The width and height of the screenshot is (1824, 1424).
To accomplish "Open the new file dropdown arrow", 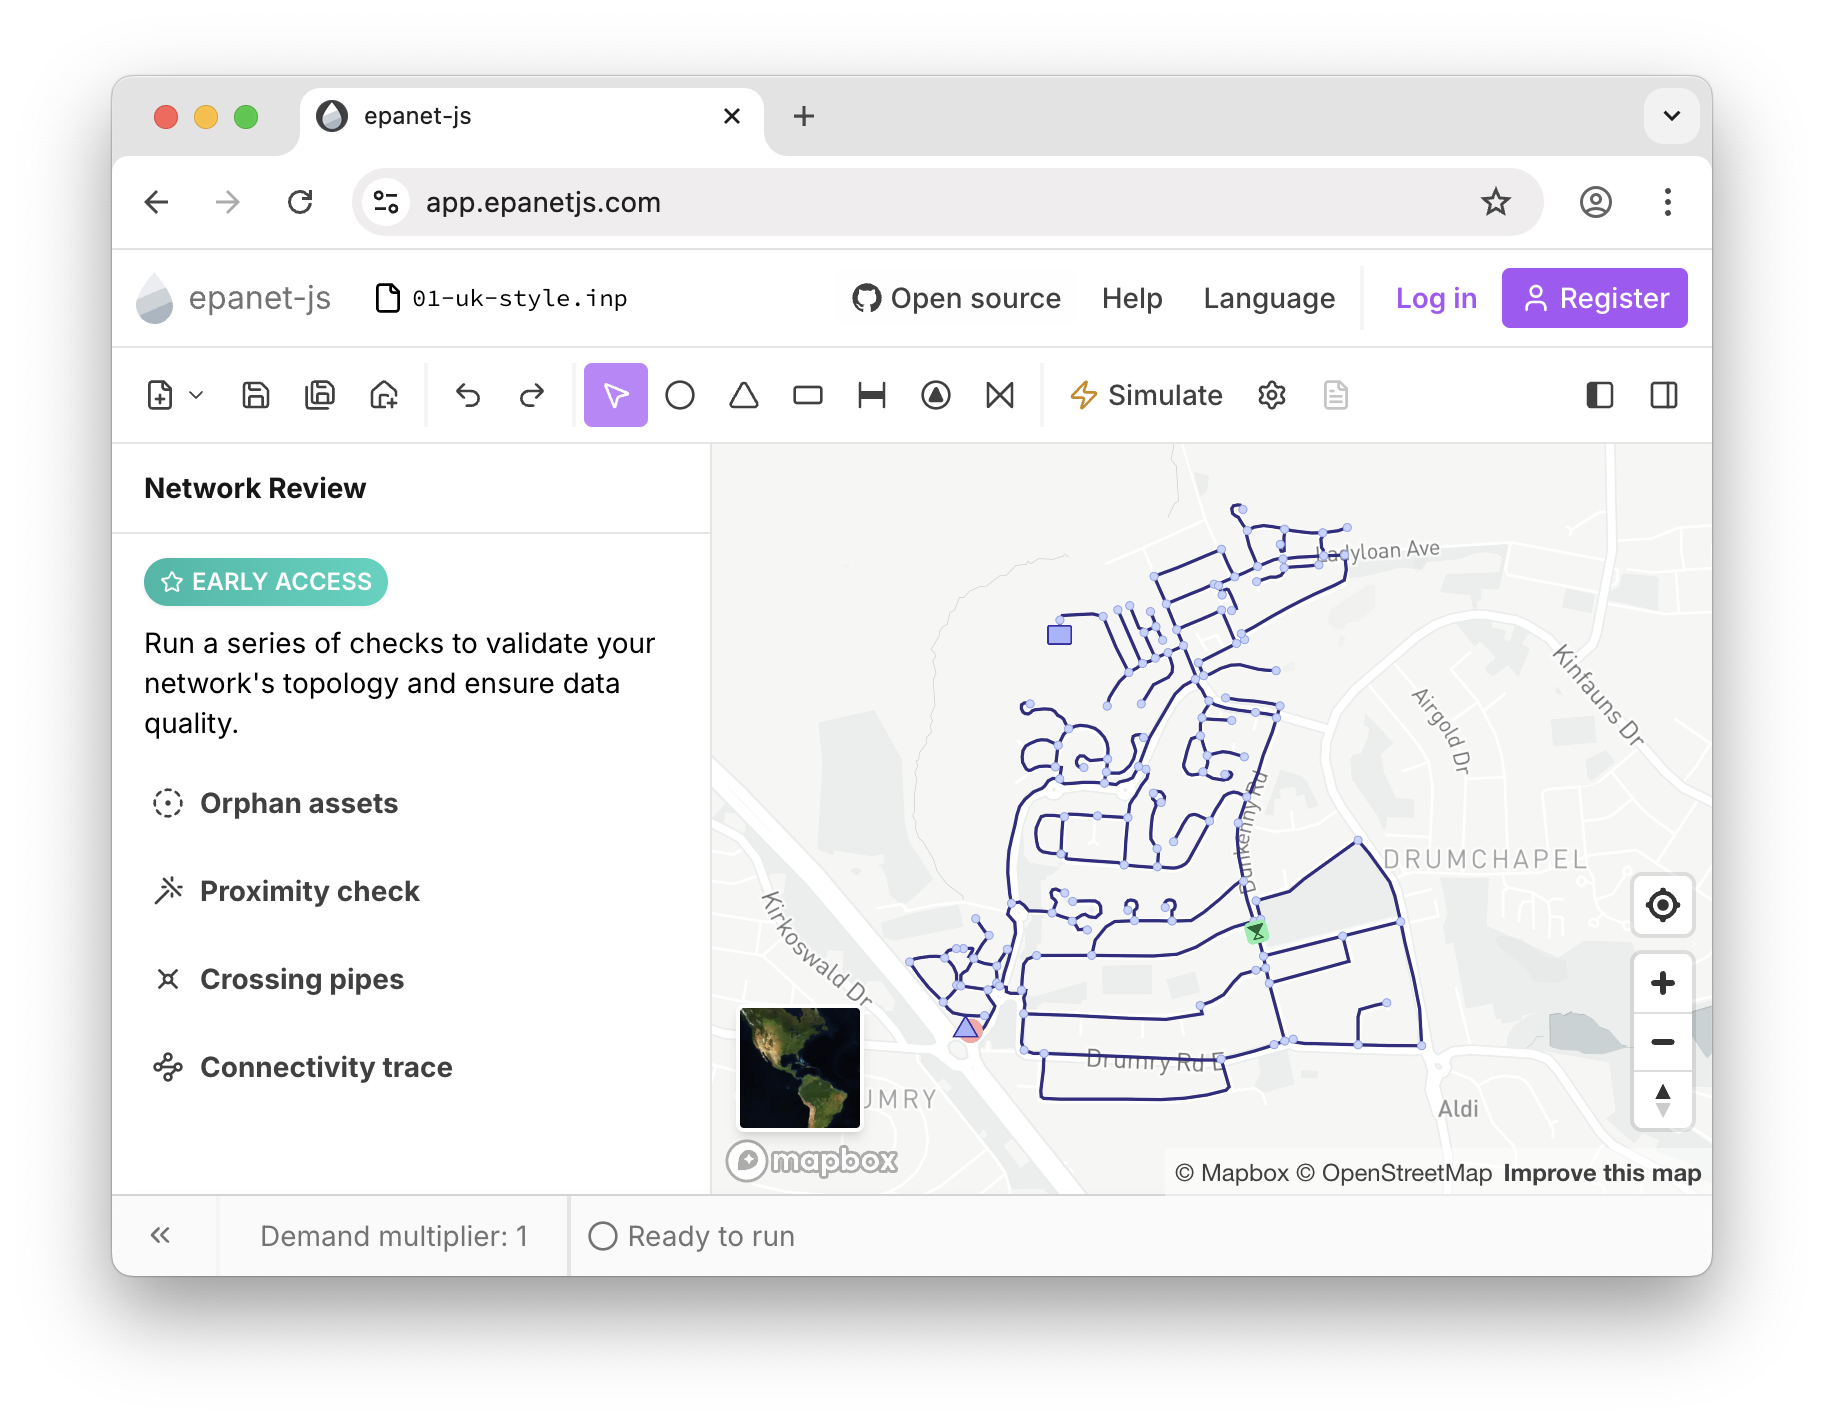I will coord(196,395).
